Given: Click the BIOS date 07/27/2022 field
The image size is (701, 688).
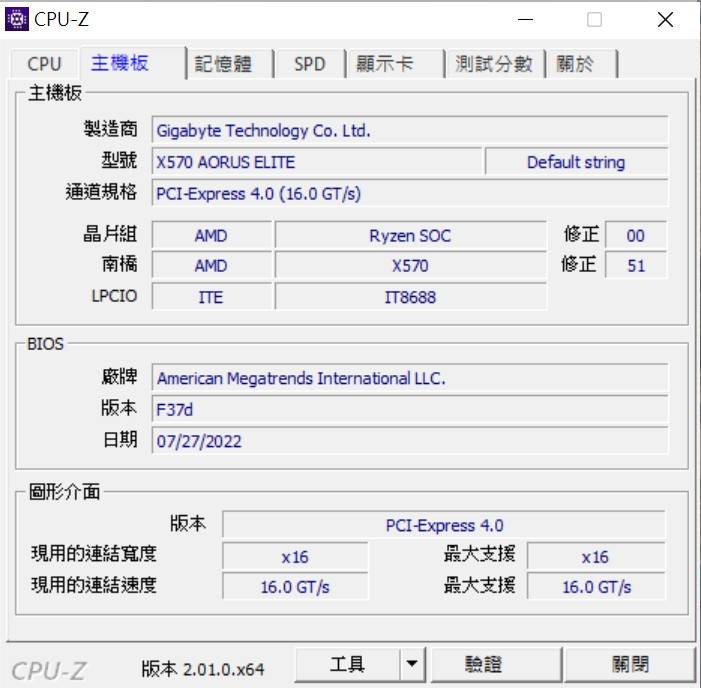Looking at the screenshot, I should point(410,441).
